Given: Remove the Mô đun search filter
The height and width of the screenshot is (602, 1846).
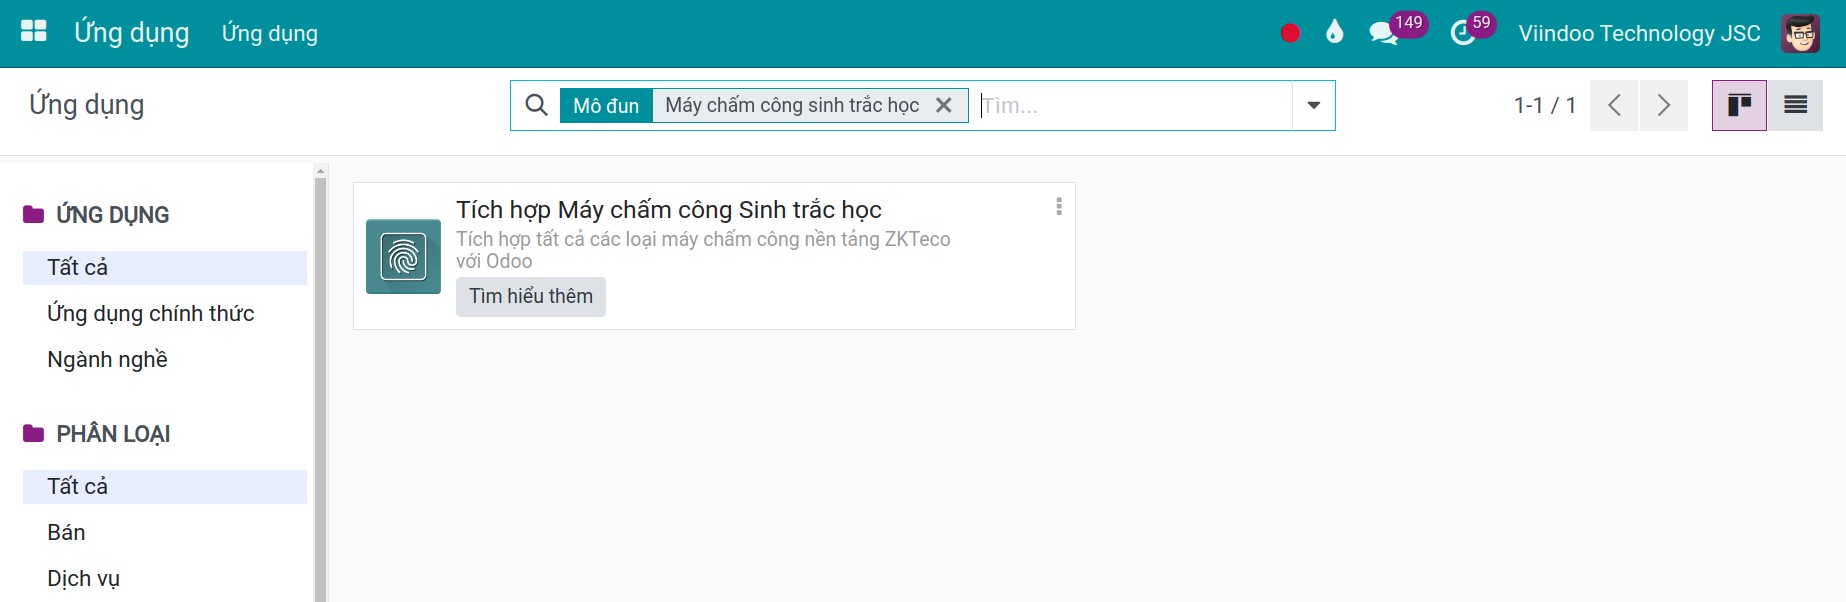Looking at the screenshot, I should click(x=943, y=105).
